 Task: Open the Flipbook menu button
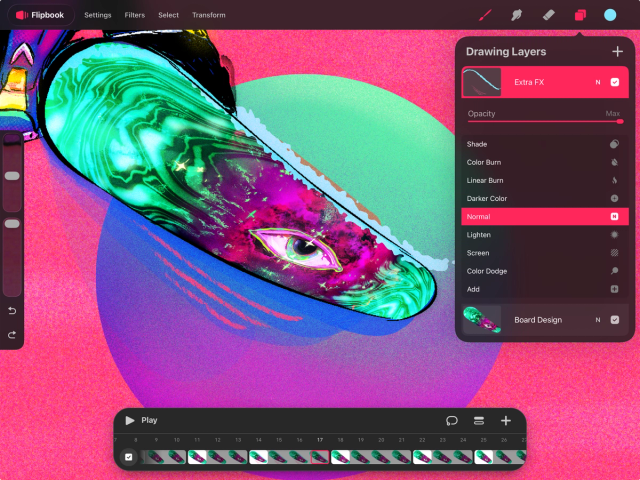40,15
